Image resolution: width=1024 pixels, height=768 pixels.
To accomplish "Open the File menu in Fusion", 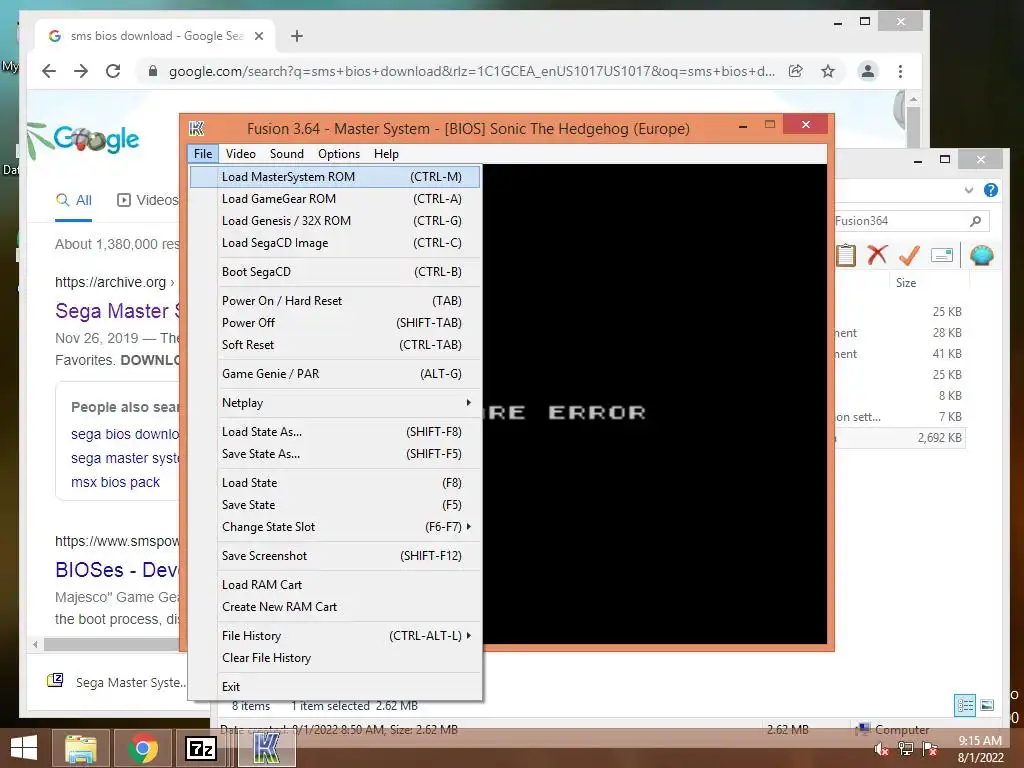I will point(203,153).
